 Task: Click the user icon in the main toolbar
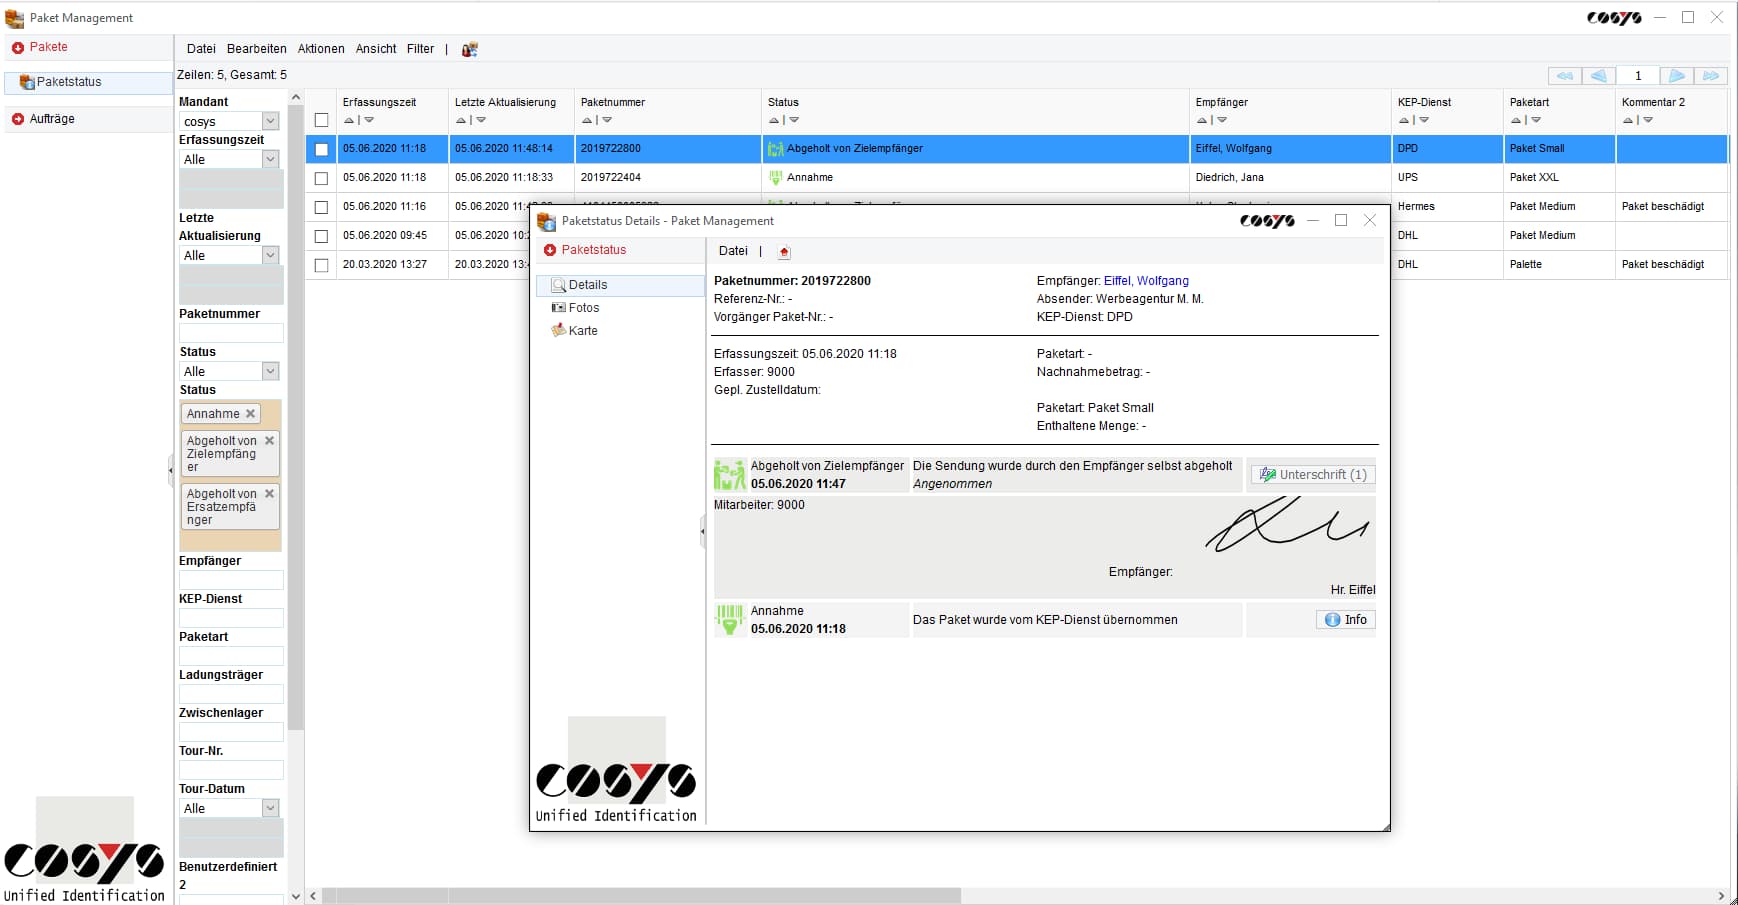point(469,49)
